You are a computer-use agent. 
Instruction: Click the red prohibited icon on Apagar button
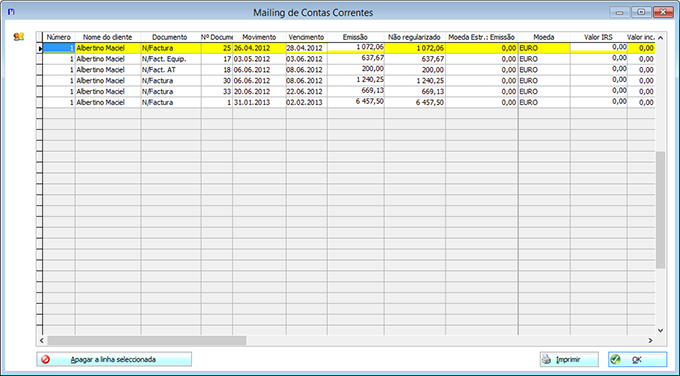(x=46, y=360)
